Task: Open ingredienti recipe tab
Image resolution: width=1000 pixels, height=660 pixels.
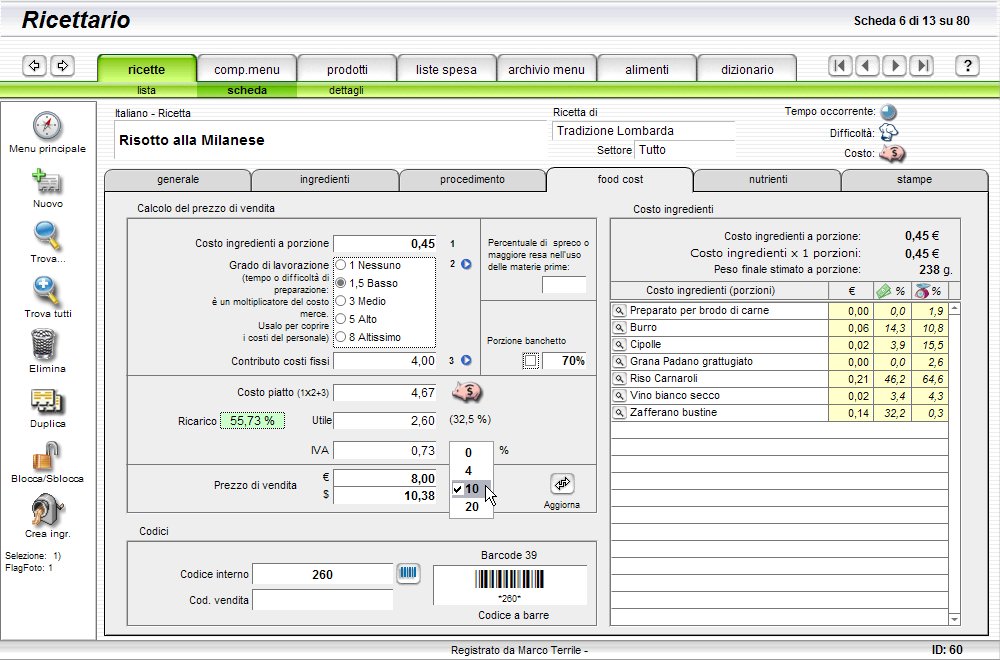Action: coord(325,180)
